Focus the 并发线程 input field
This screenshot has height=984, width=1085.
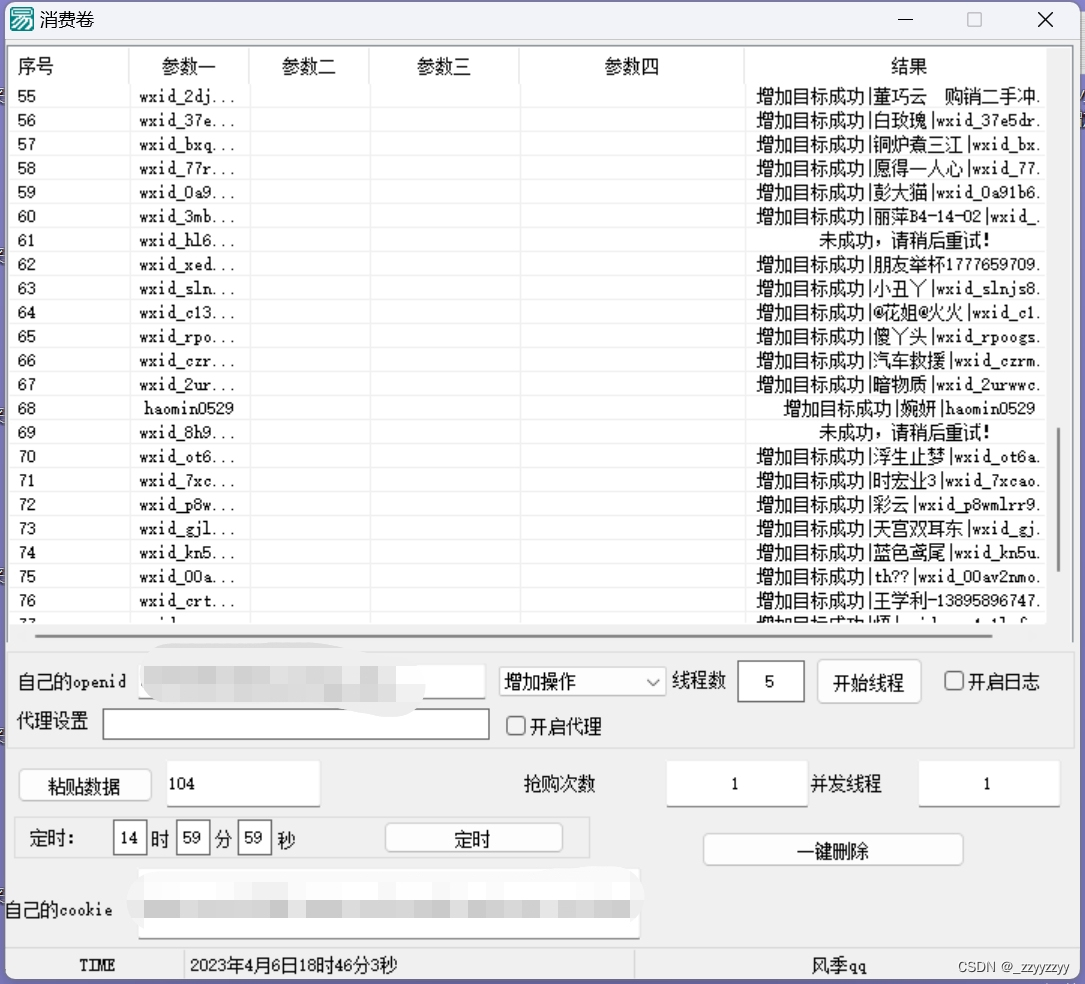989,784
